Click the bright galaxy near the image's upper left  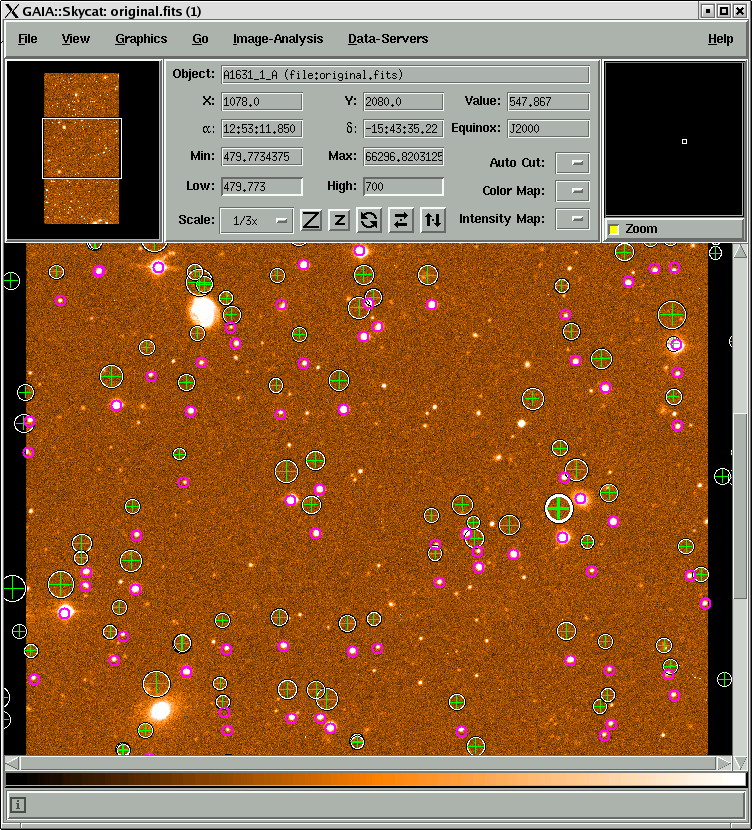[x=202, y=311]
